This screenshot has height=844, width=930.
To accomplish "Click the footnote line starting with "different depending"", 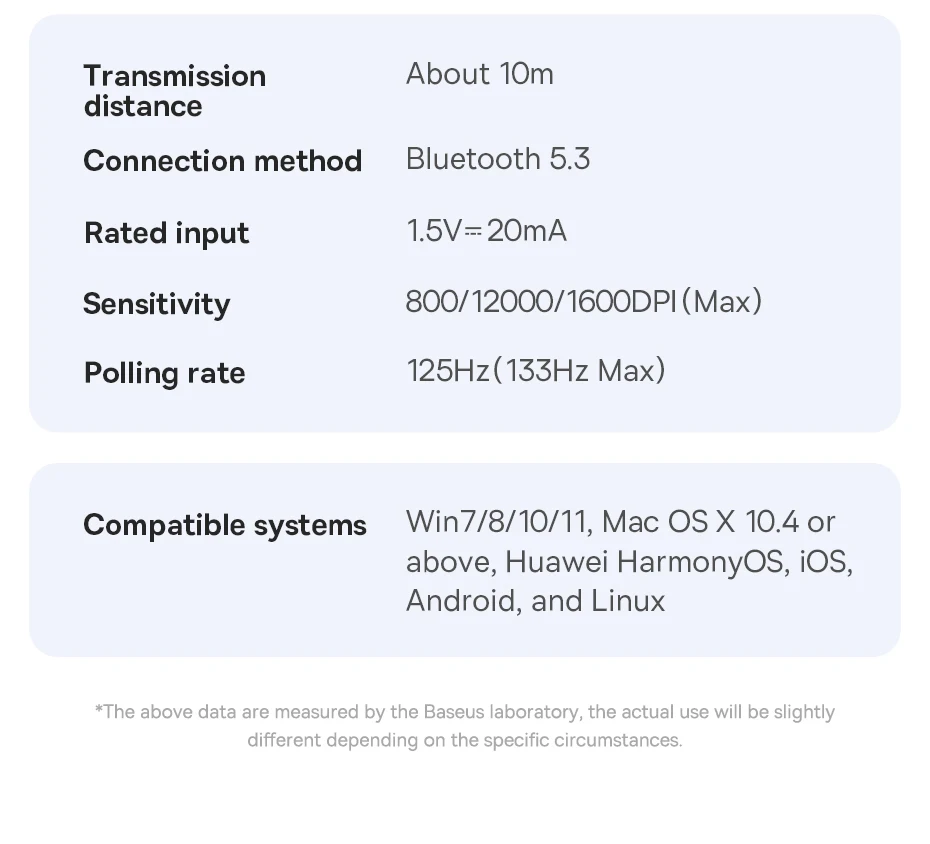I will pos(464,741).
